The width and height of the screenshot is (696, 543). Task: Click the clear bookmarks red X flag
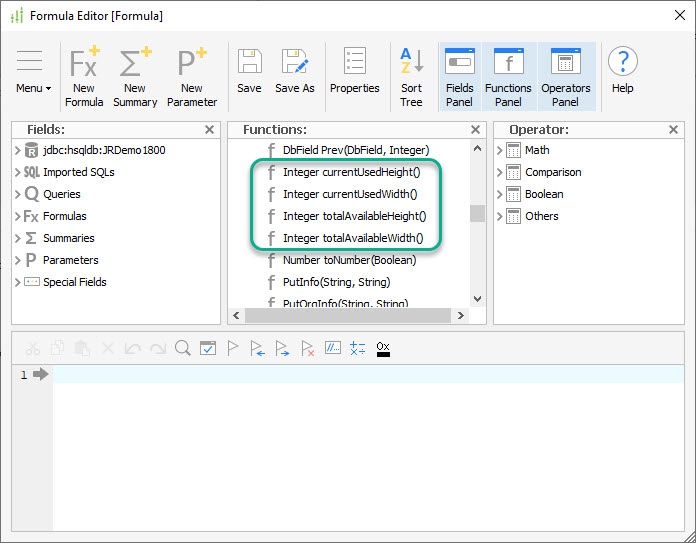(308, 349)
